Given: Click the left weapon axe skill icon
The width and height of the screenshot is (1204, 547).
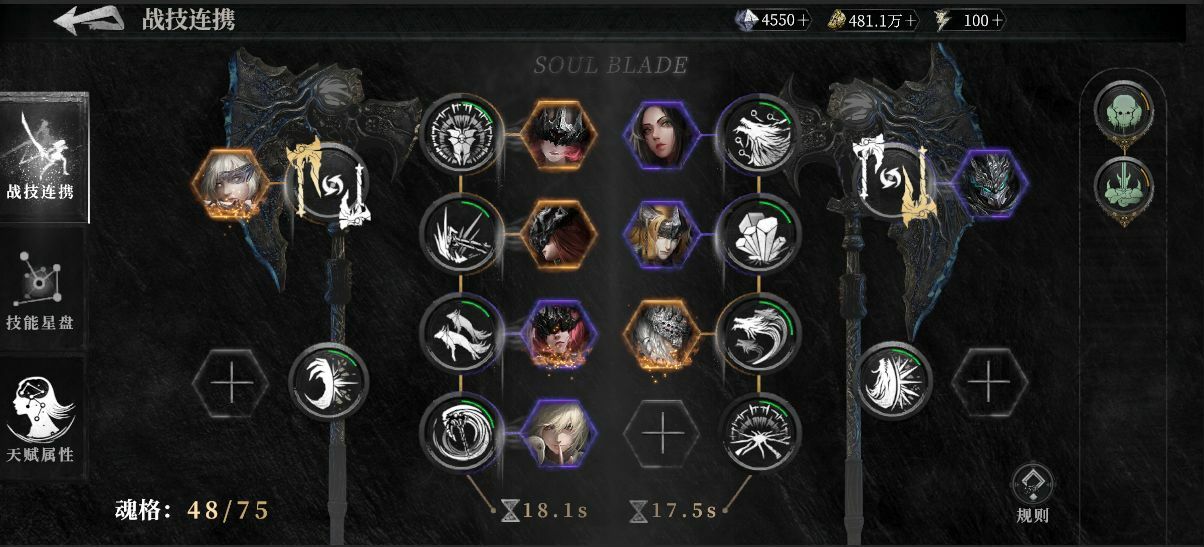Looking at the screenshot, I should [329, 184].
